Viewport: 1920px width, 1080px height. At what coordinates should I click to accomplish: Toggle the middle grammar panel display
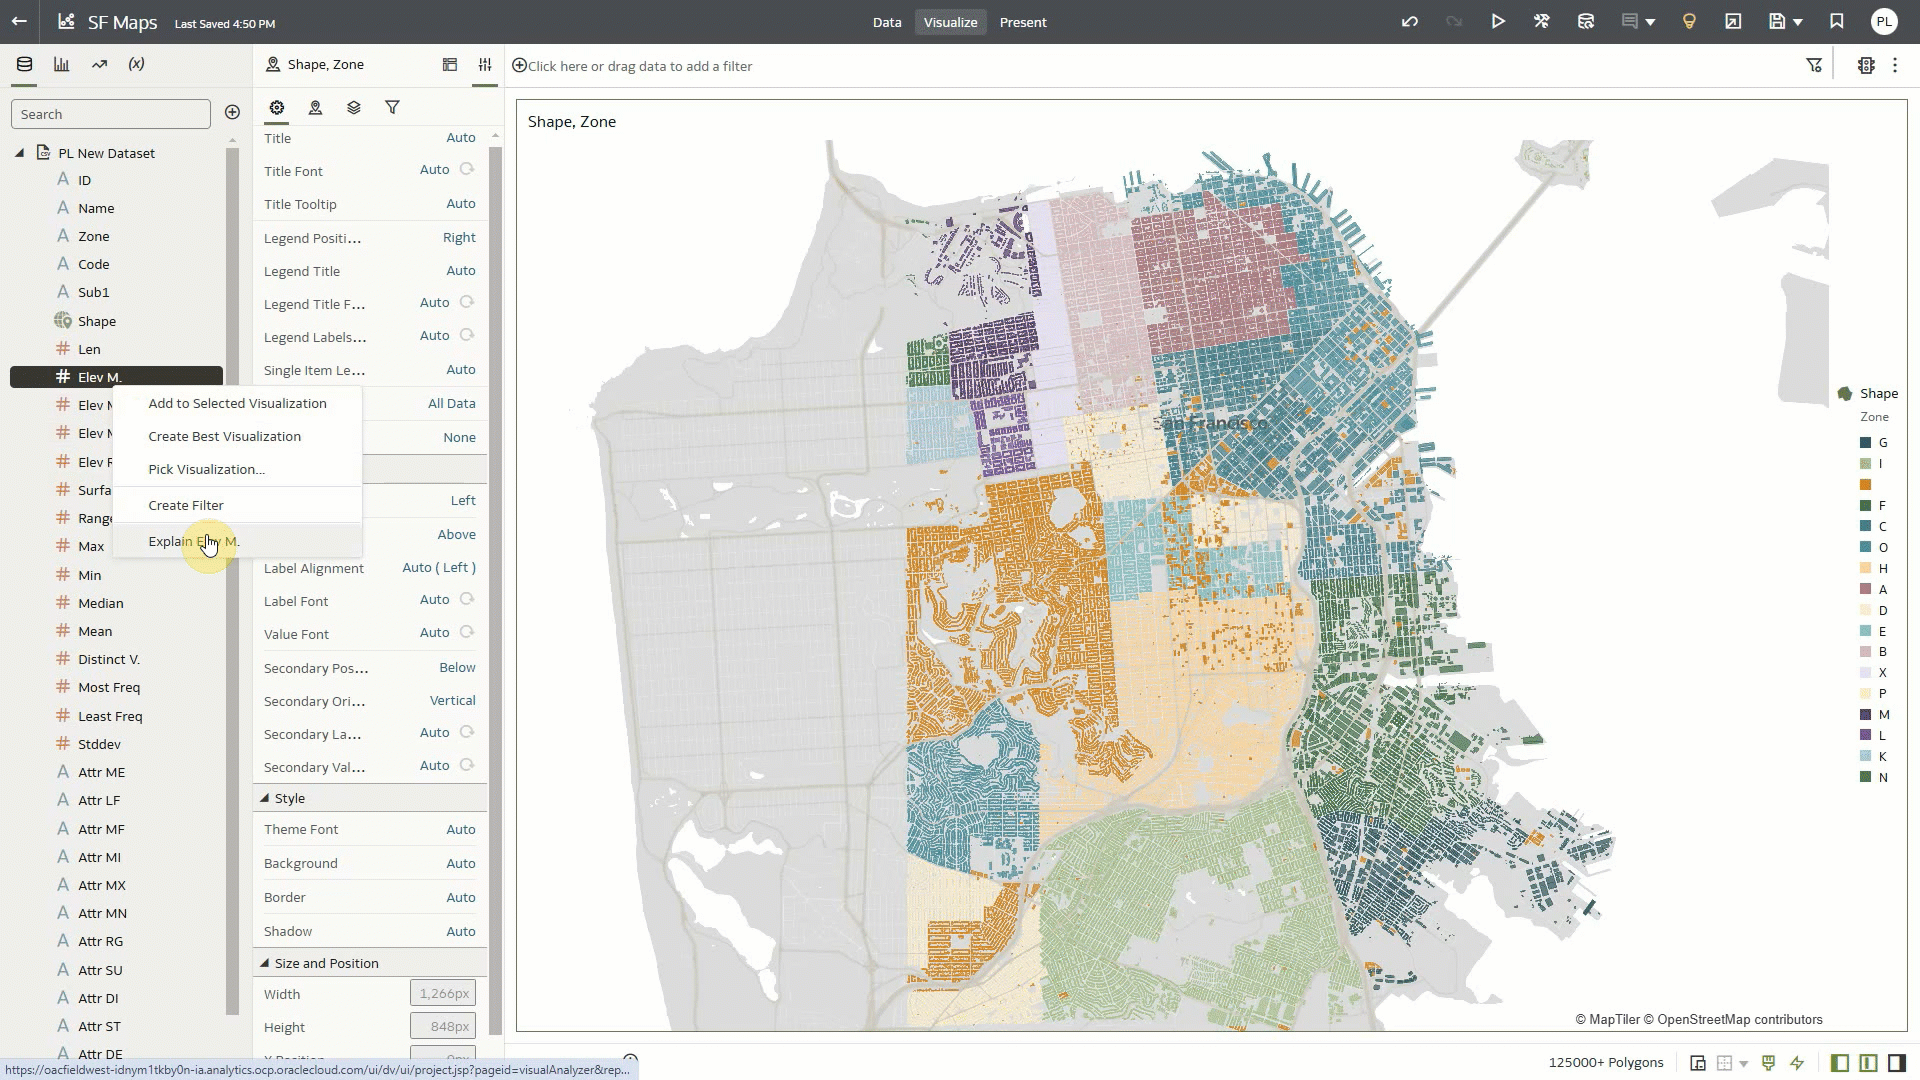[1868, 1063]
